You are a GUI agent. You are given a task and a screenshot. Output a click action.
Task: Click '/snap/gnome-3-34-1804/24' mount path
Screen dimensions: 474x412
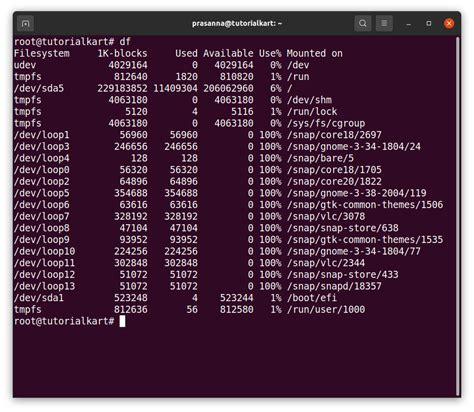354,147
